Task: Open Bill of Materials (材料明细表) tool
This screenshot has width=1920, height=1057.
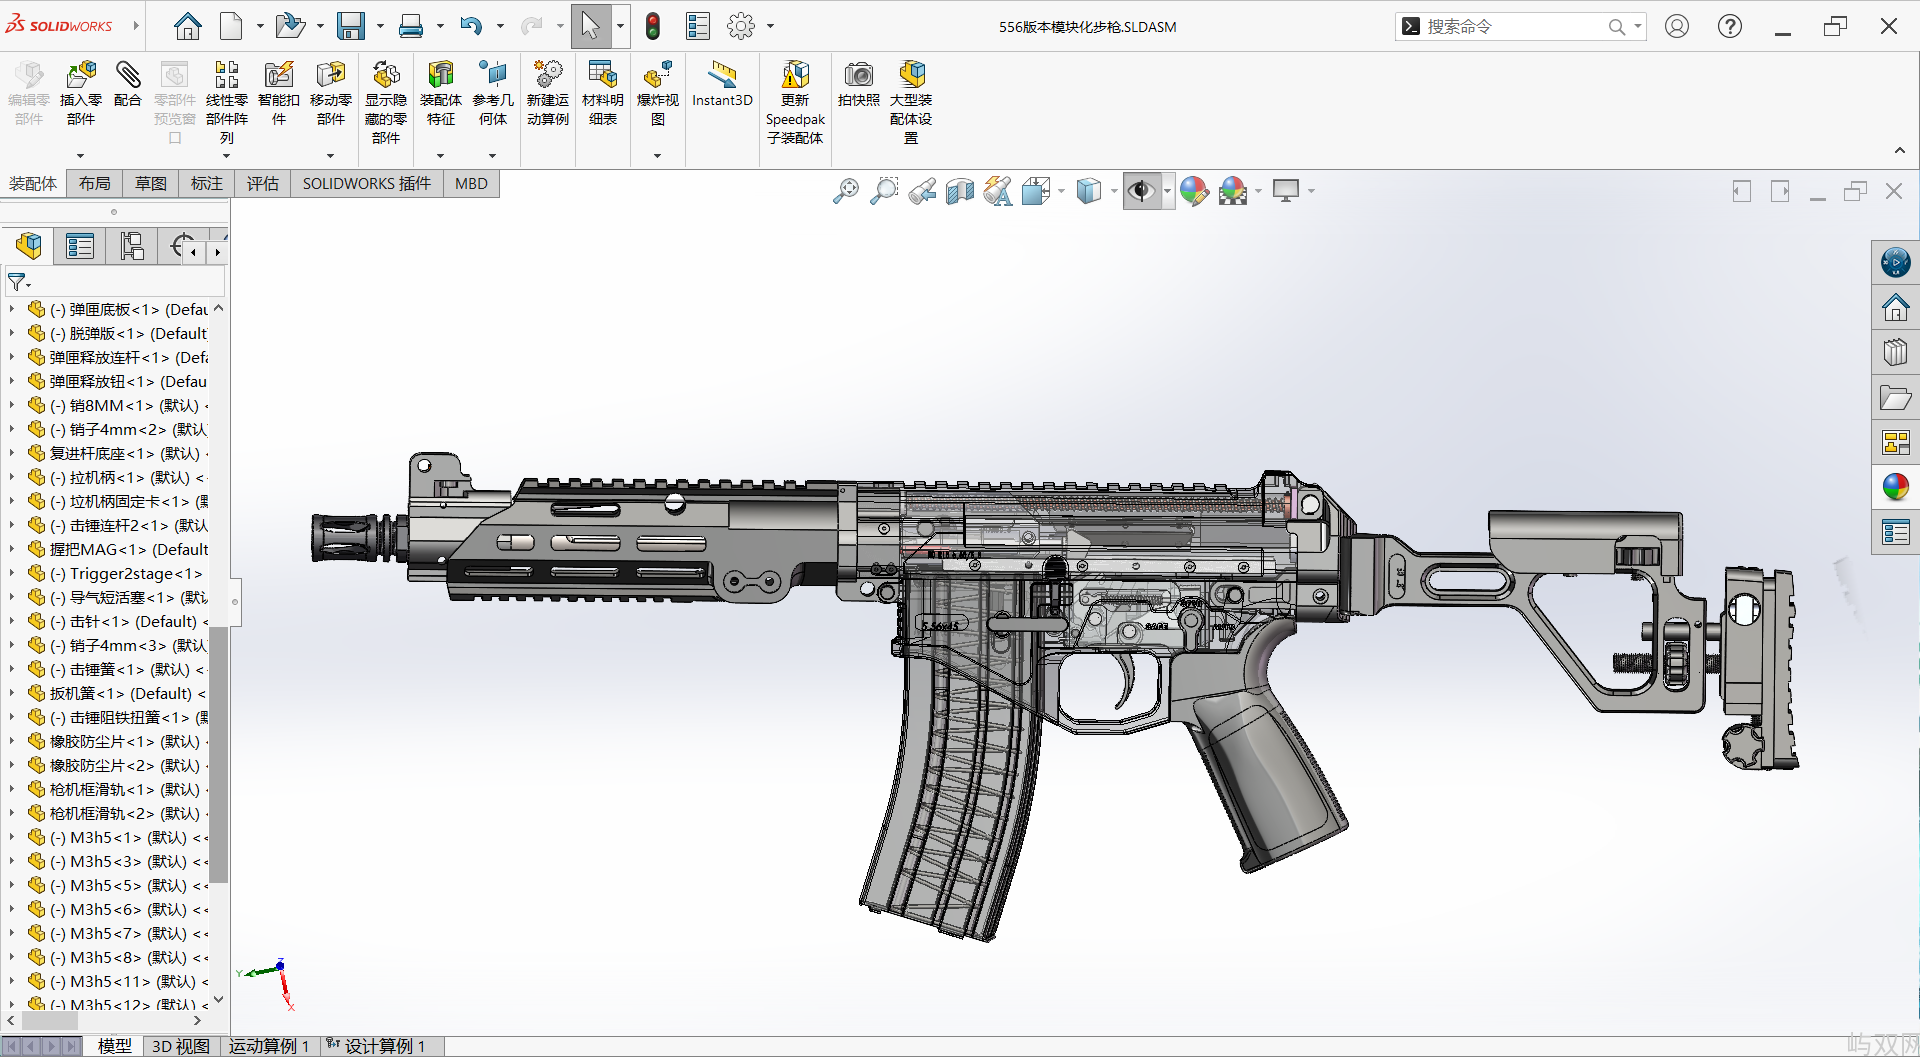Action: tap(602, 76)
